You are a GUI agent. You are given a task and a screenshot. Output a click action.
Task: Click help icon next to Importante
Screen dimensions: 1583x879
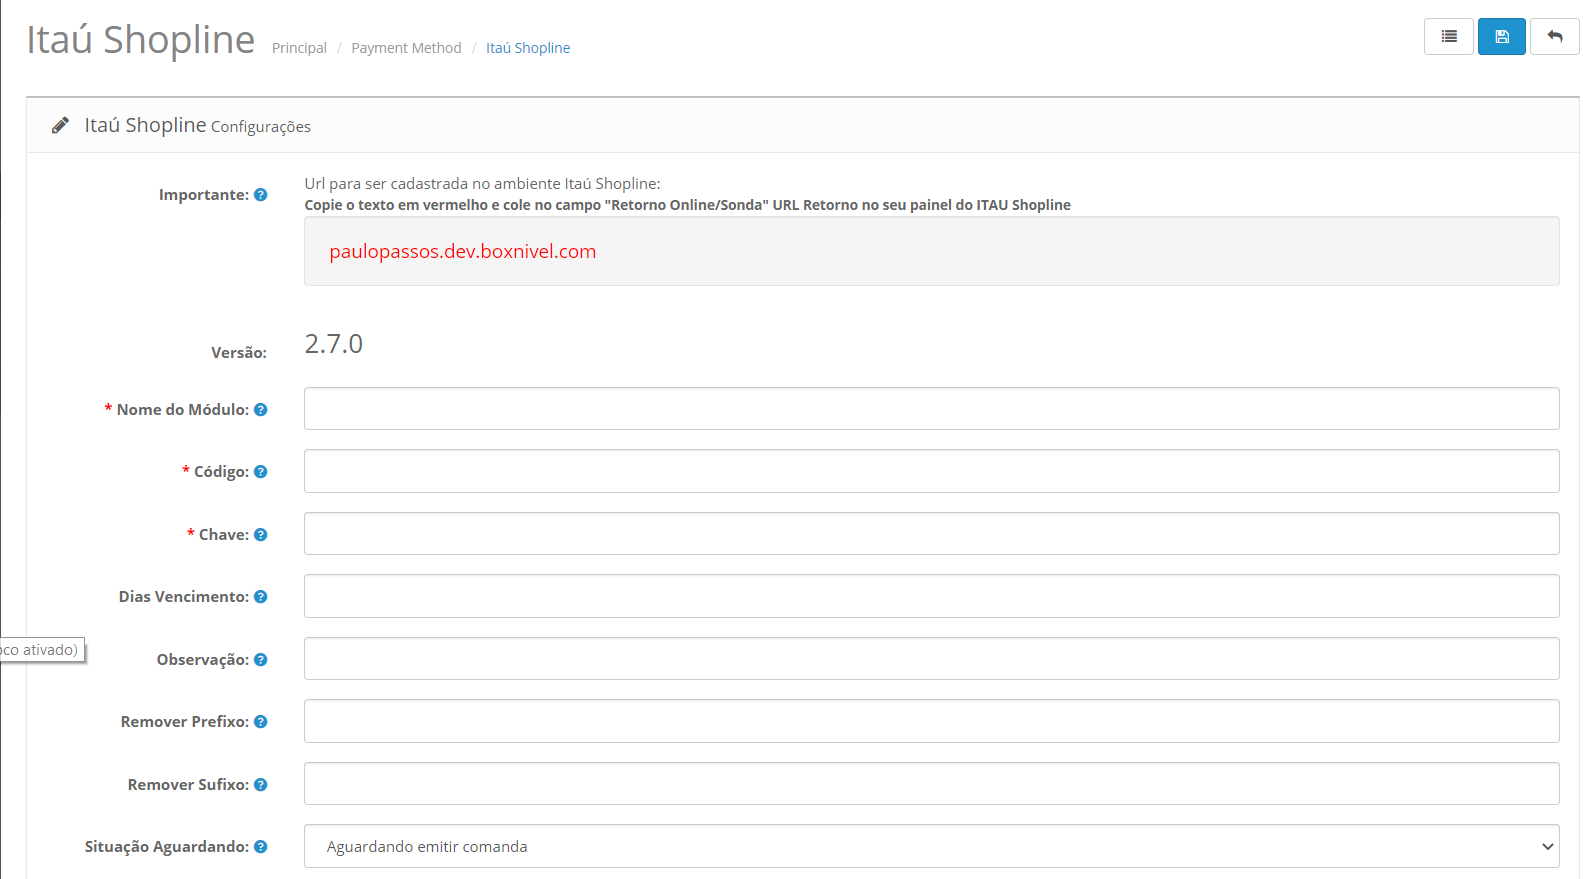coord(261,195)
